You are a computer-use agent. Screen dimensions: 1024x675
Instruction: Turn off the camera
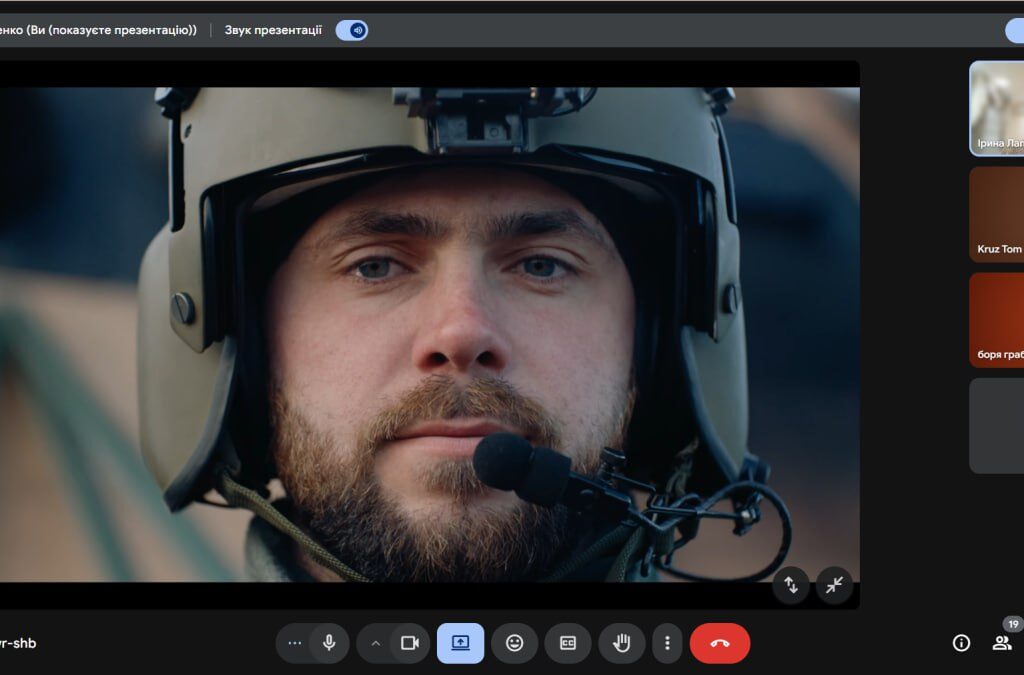[x=409, y=643]
